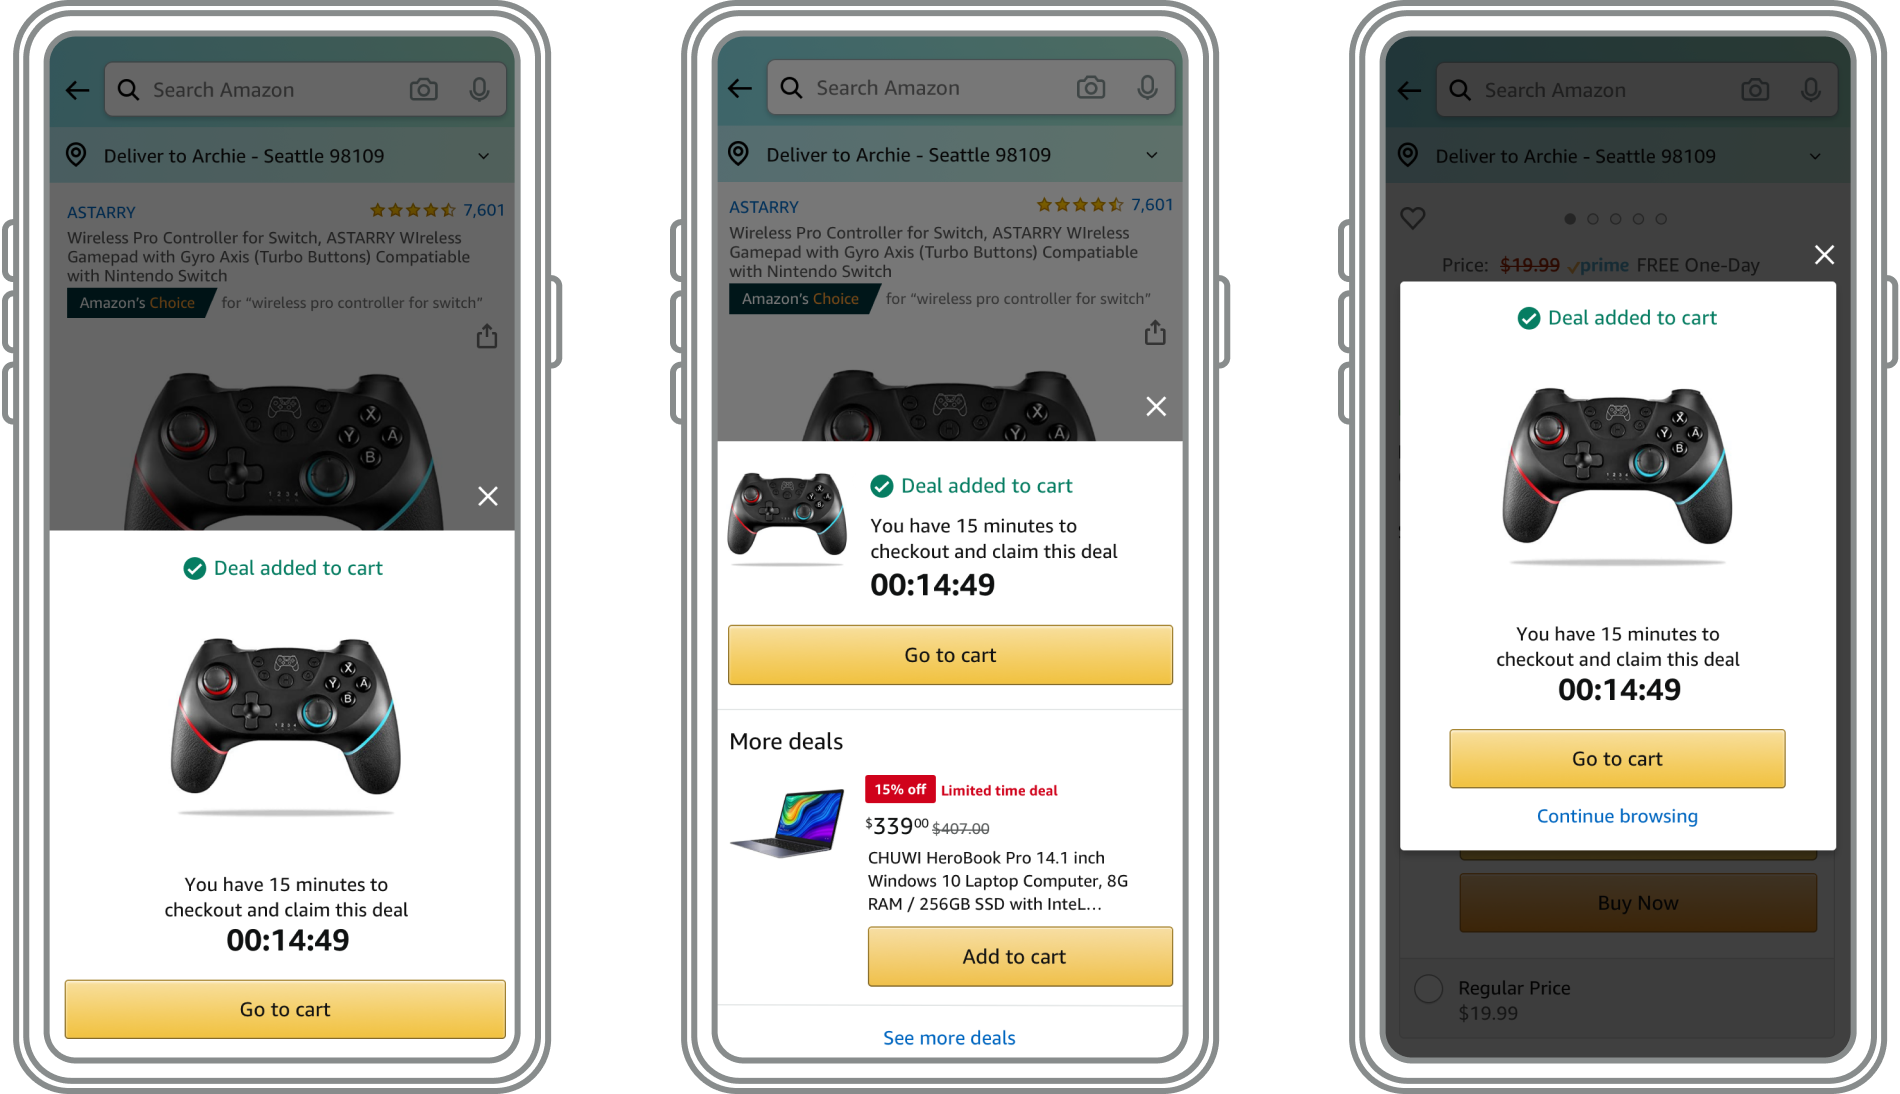Click Search Amazon field on middle phone
The image size is (1900, 1094).
pyautogui.click(x=970, y=88)
